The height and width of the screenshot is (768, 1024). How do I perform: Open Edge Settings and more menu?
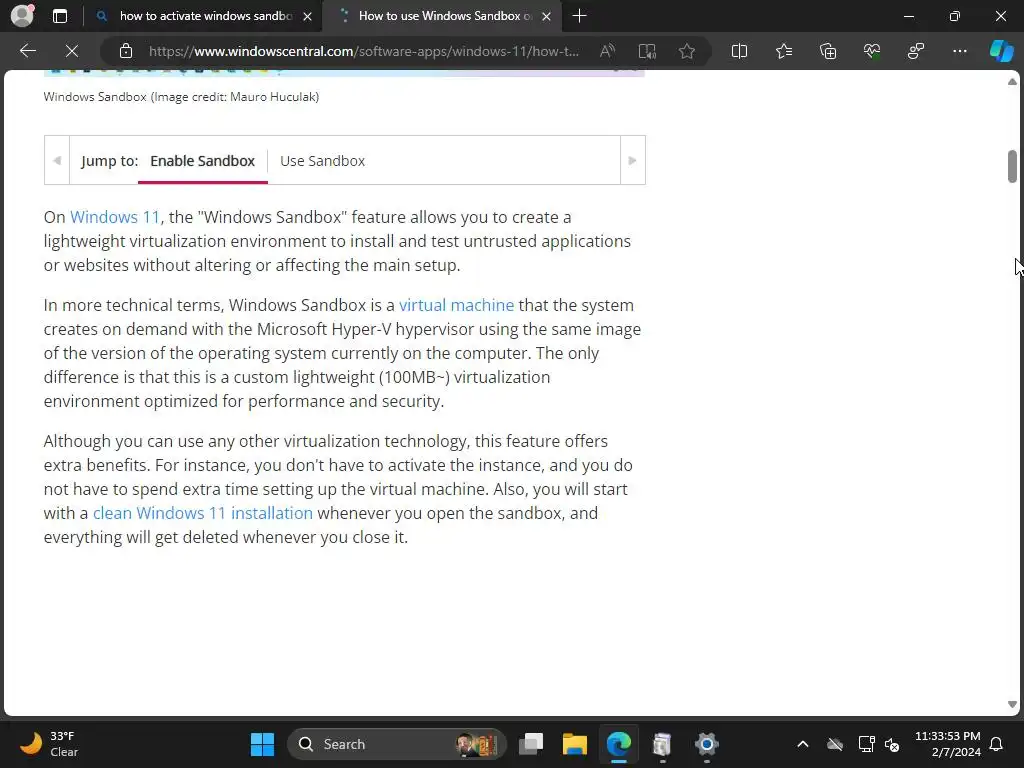coord(959,51)
